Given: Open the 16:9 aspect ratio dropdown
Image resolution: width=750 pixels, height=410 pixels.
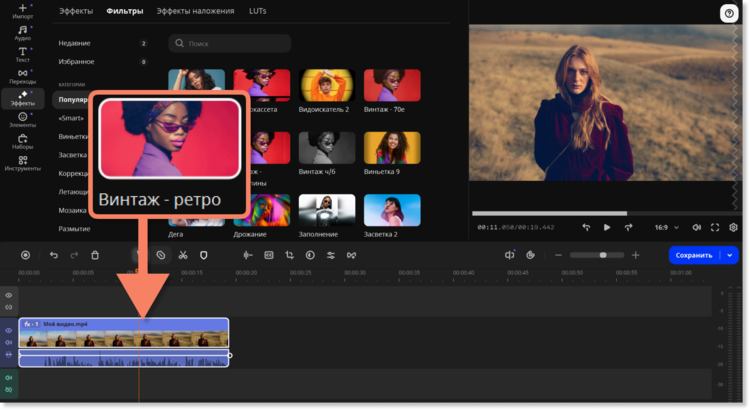Looking at the screenshot, I should point(664,227).
